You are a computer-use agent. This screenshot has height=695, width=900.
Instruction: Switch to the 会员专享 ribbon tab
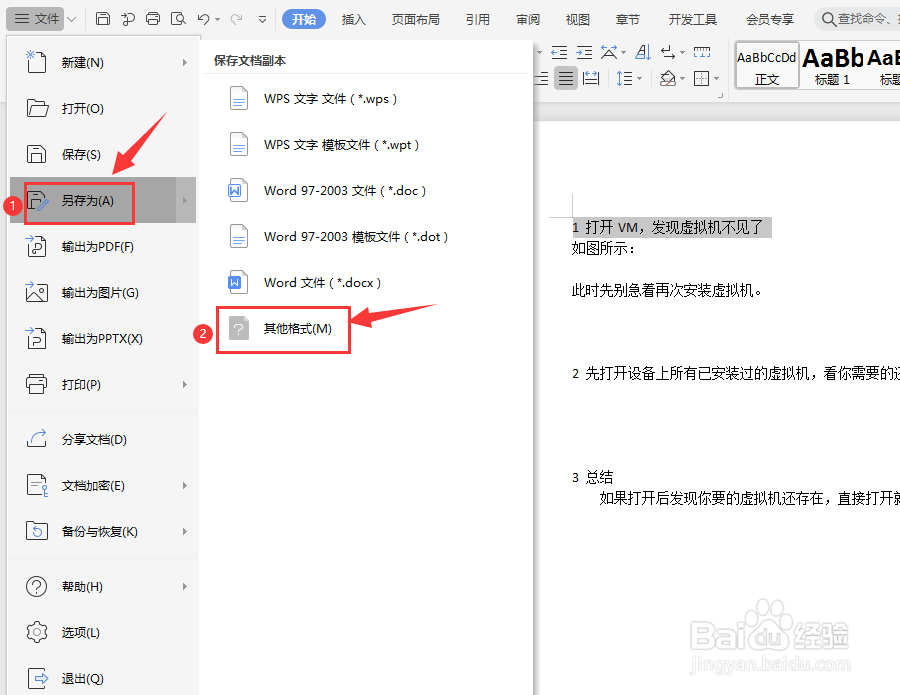pos(770,20)
